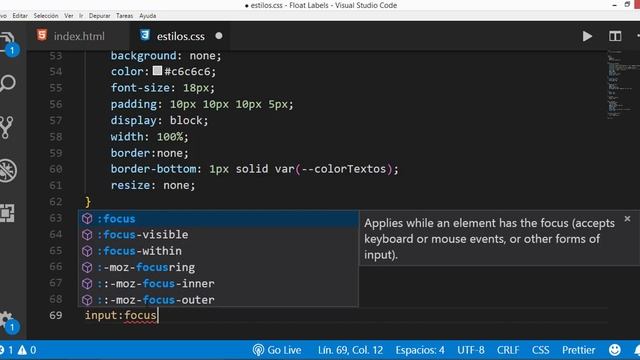Close the suggestion documentation panel
640x360 pixels.
pyautogui.click(x=627, y=219)
